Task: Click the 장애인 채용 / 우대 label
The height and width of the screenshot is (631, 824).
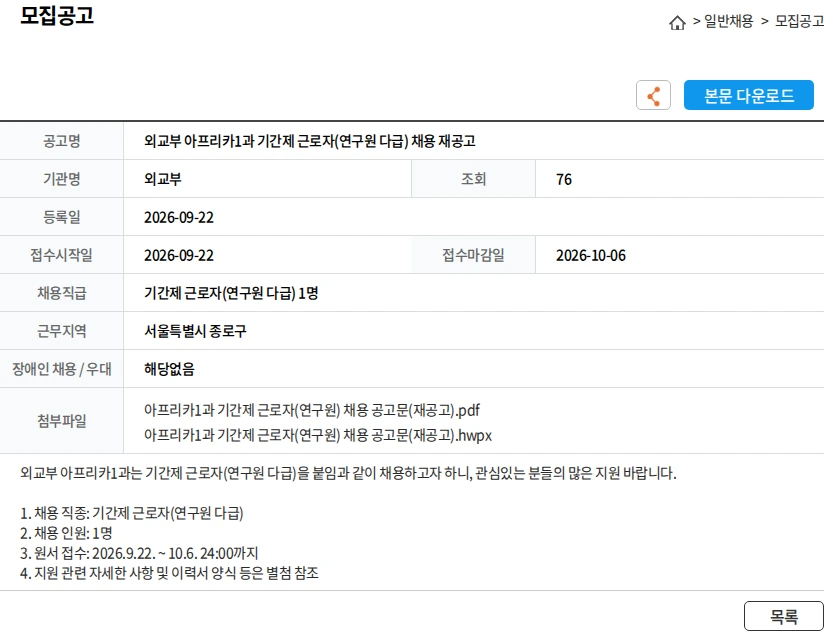Action: 61,369
